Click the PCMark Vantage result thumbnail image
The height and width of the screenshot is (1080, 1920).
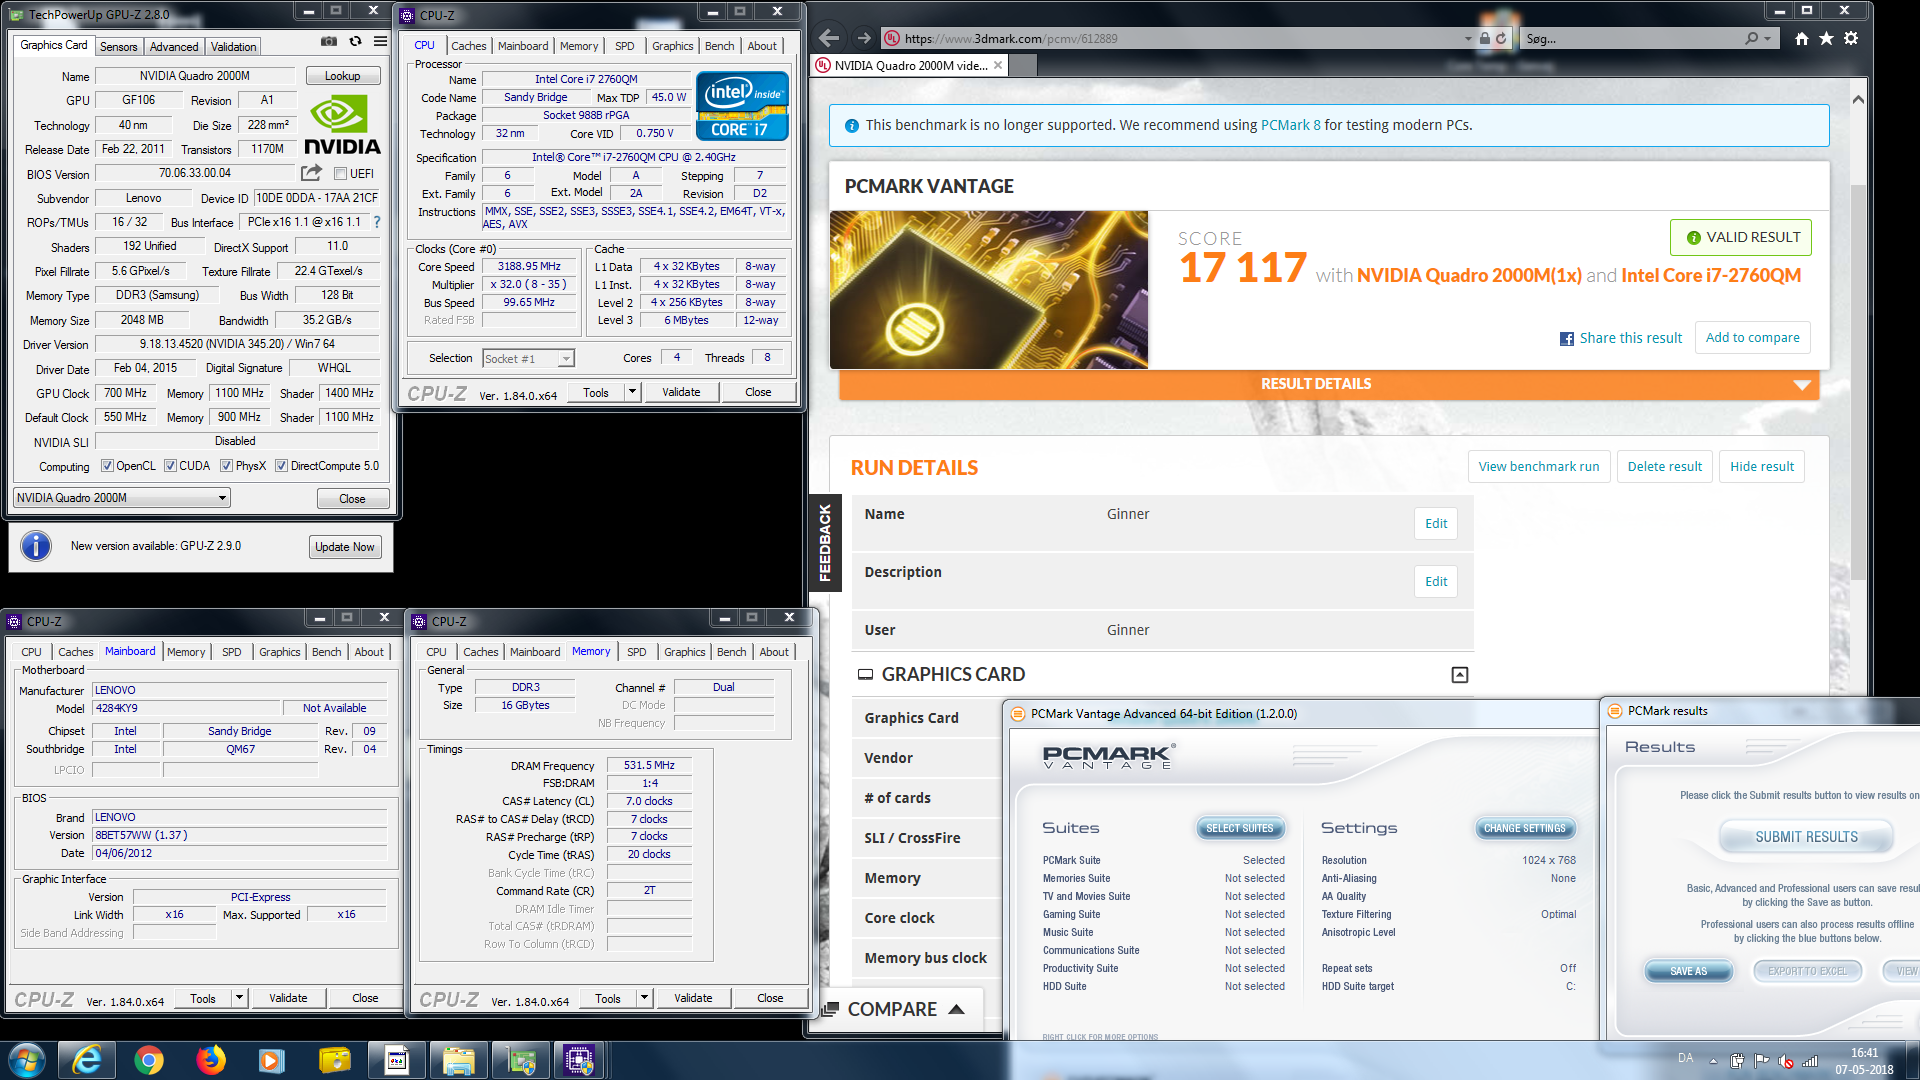pyautogui.click(x=988, y=290)
